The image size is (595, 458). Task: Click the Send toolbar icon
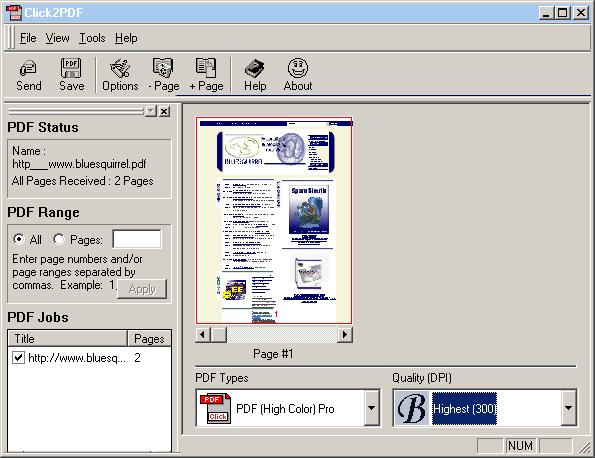[x=28, y=75]
